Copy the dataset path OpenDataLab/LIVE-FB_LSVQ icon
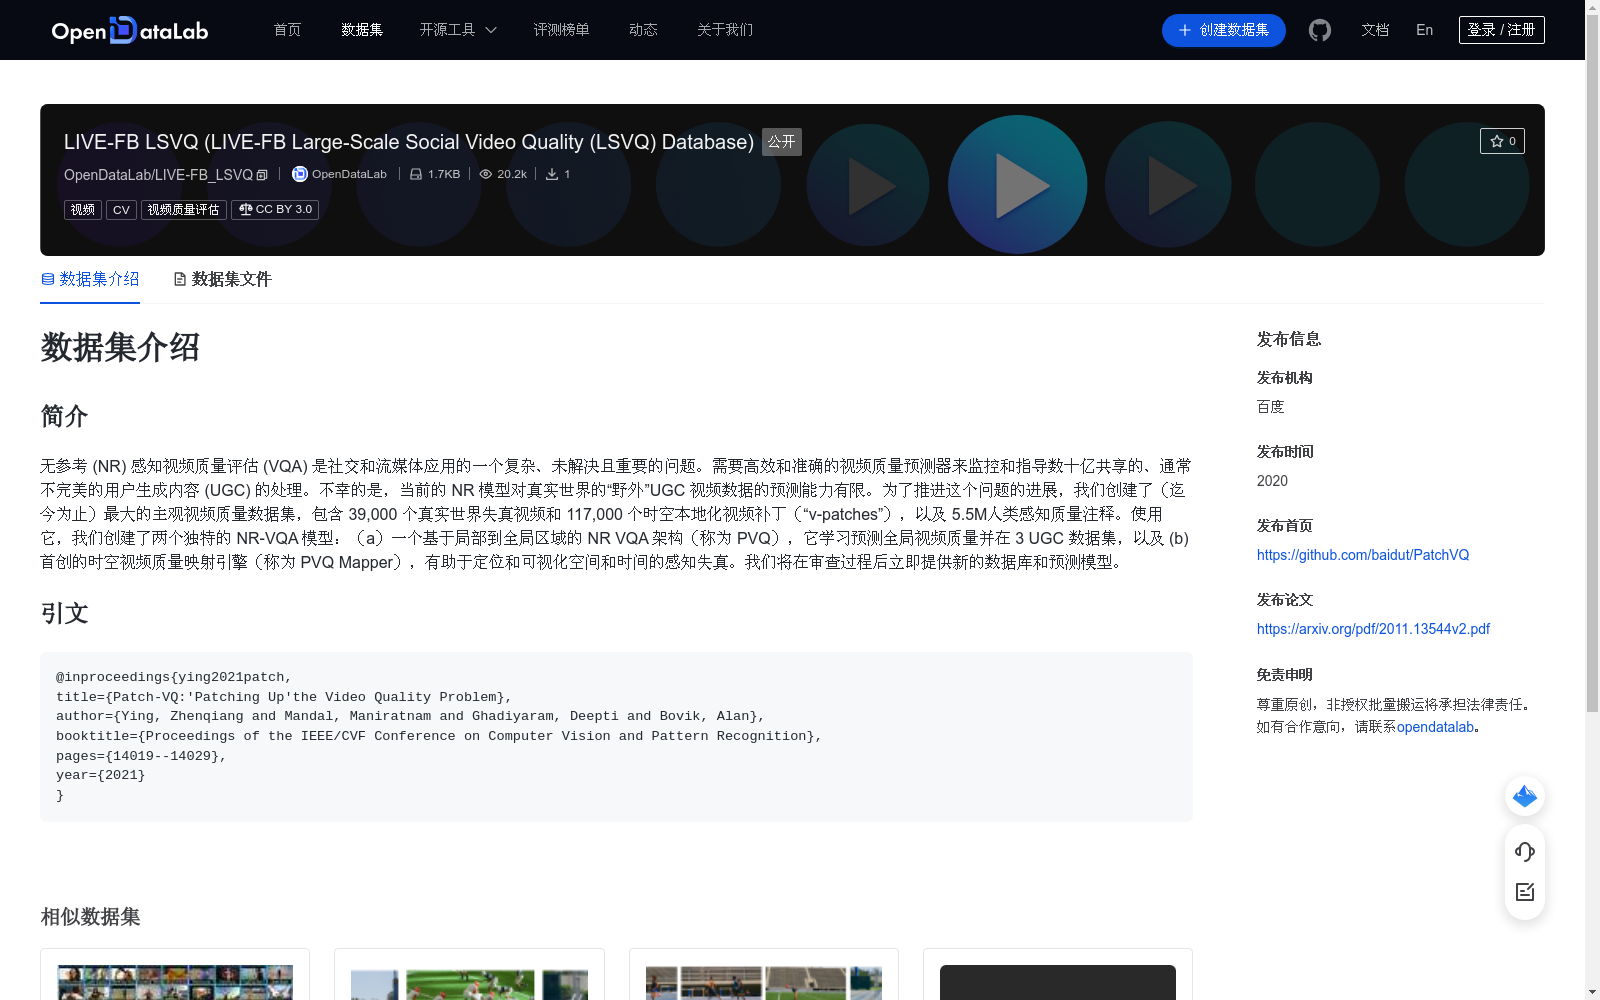Viewport: 1600px width, 1000px height. pos(262,175)
